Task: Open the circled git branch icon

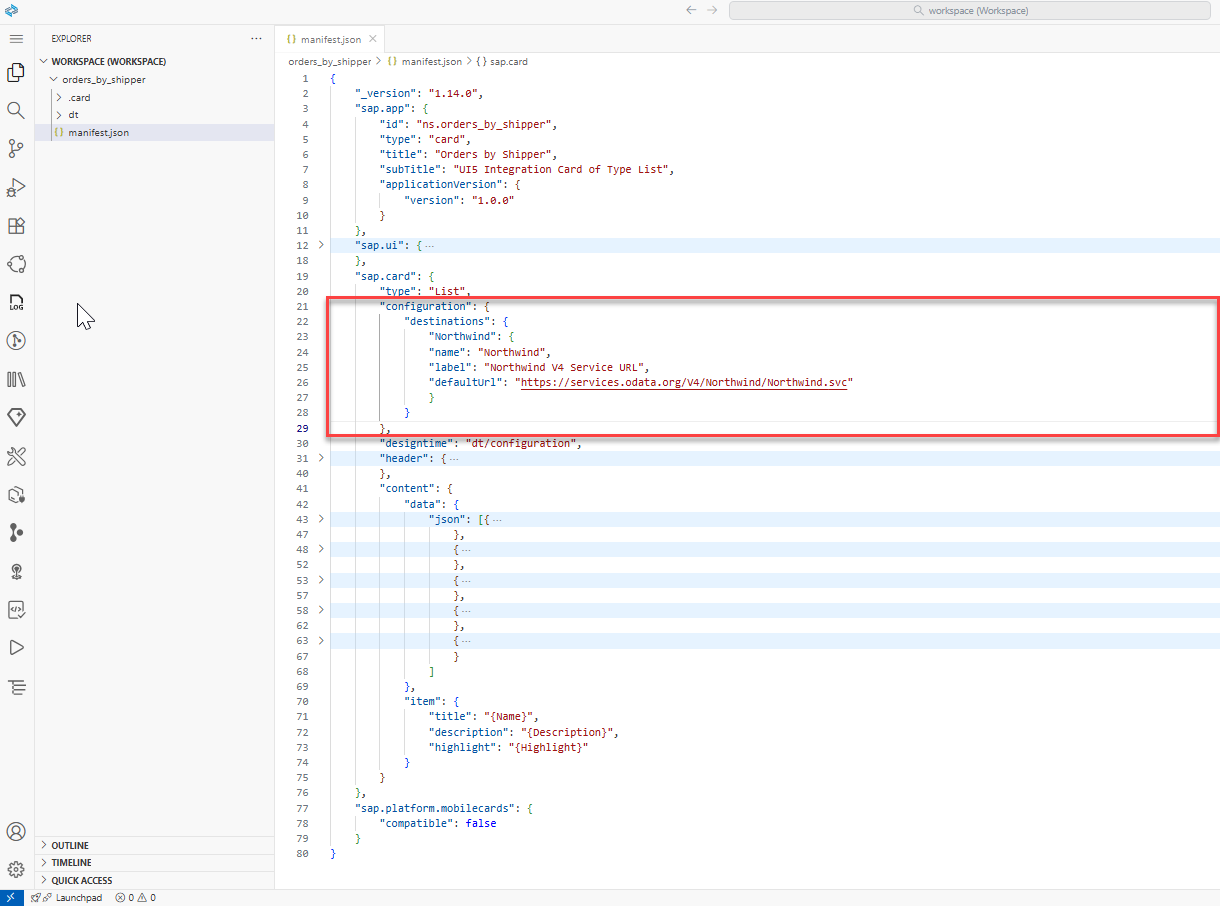Action: point(16,341)
